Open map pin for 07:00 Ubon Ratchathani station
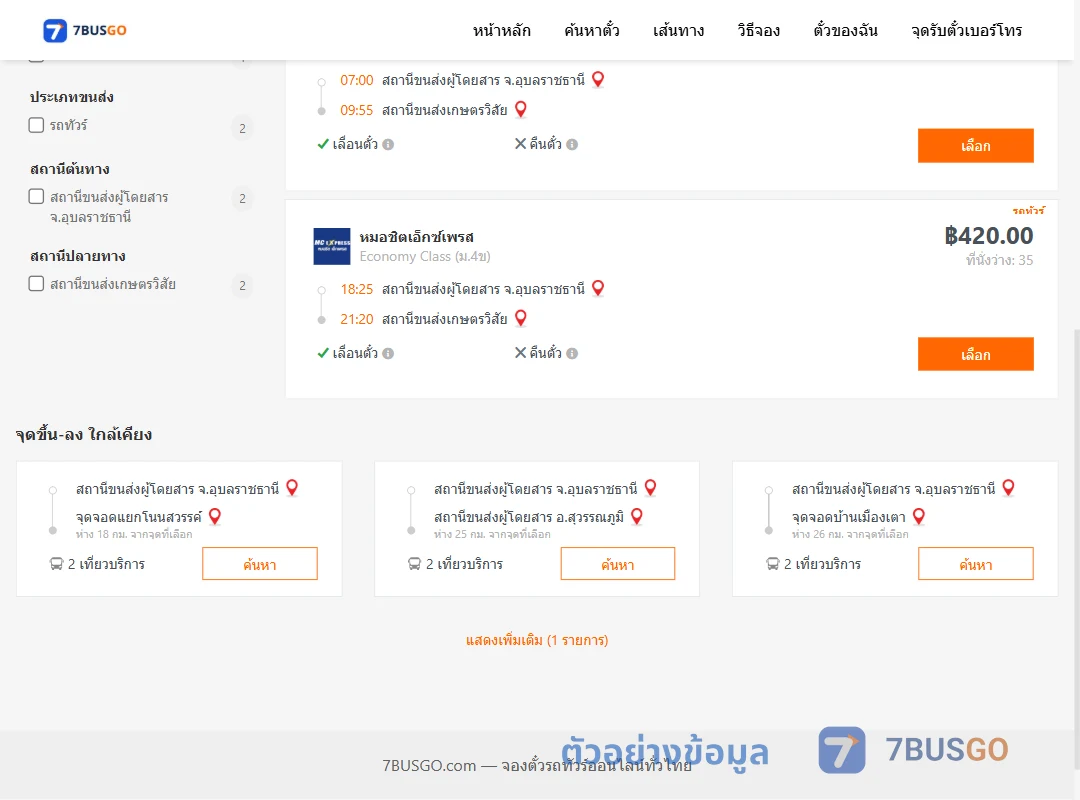 point(598,79)
